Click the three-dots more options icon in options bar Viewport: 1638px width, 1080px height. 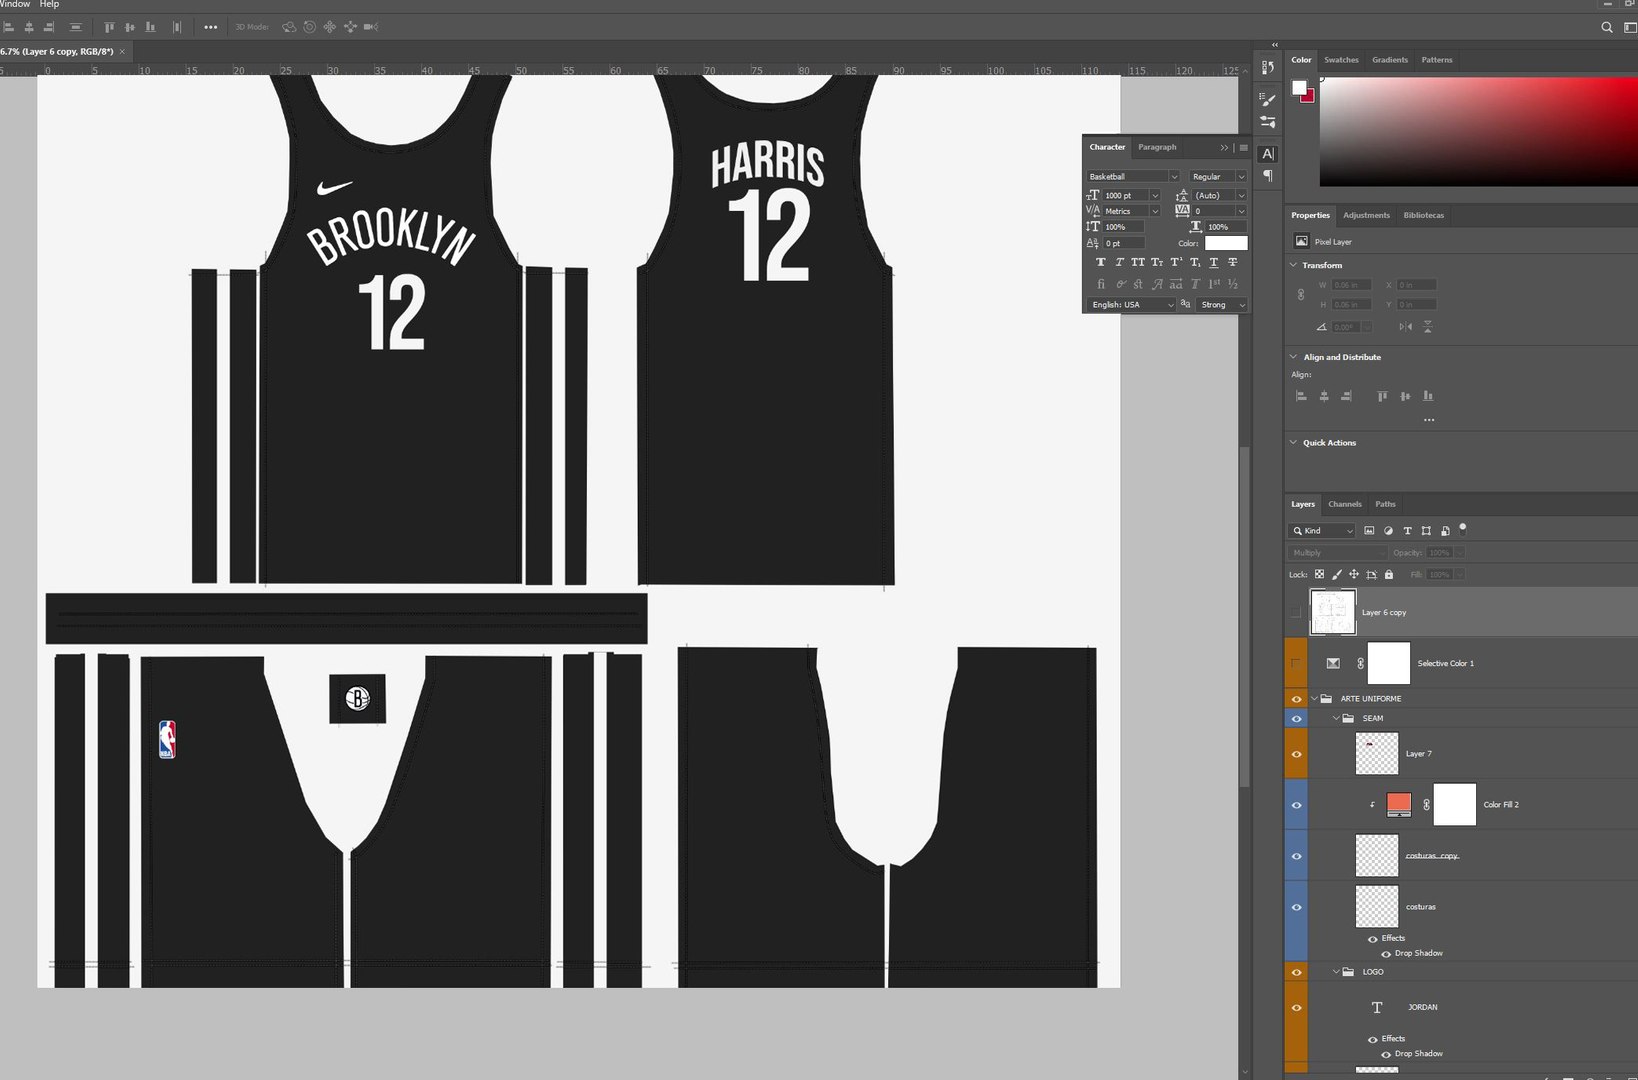pyautogui.click(x=210, y=27)
